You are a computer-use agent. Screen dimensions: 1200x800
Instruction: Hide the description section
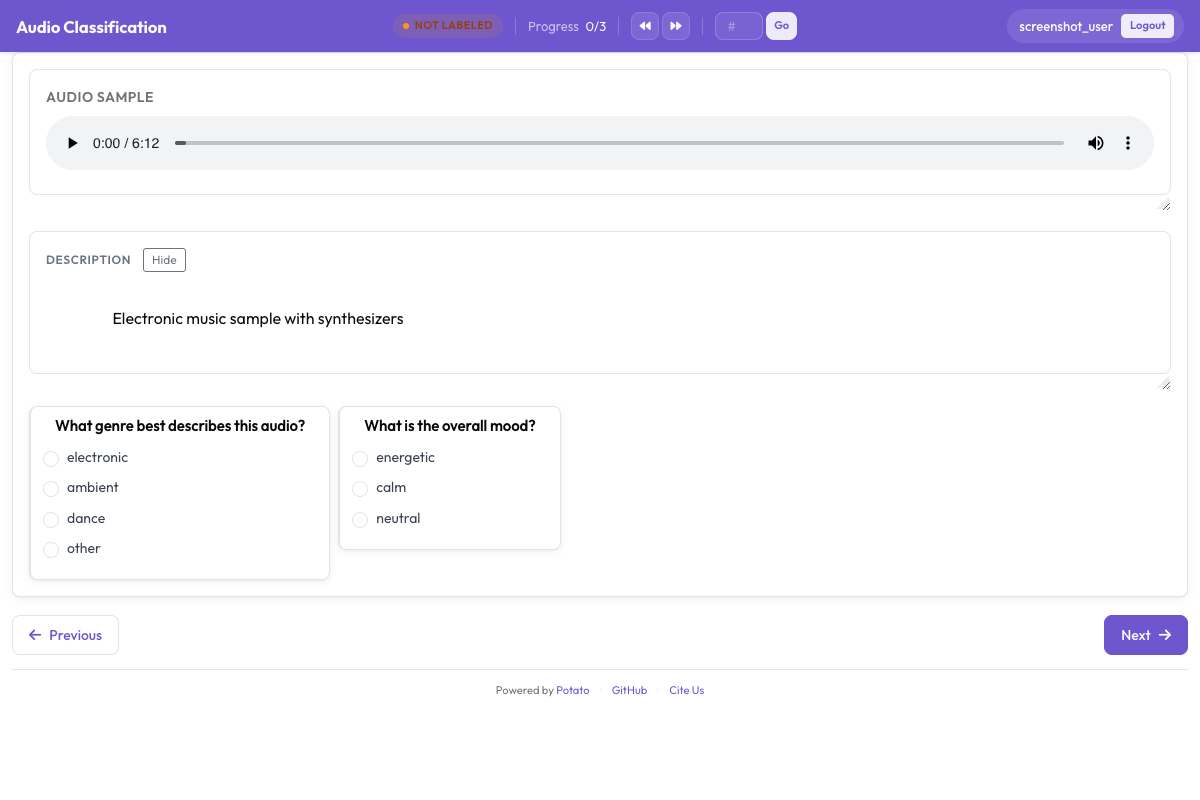(x=164, y=260)
